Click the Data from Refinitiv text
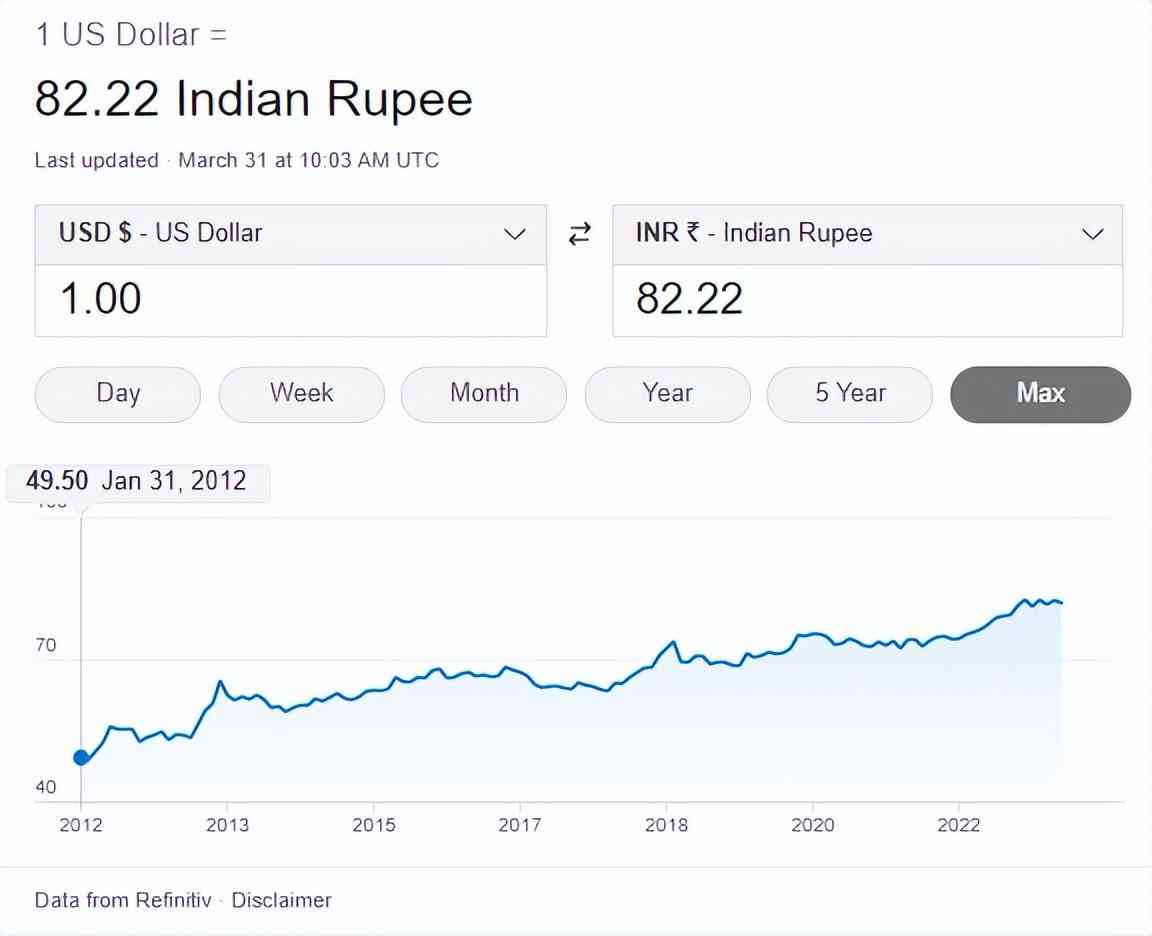 [123, 900]
